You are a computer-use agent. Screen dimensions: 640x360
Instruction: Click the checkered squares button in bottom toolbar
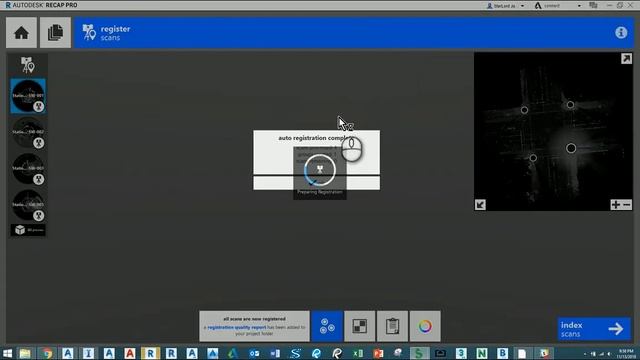[x=360, y=327]
